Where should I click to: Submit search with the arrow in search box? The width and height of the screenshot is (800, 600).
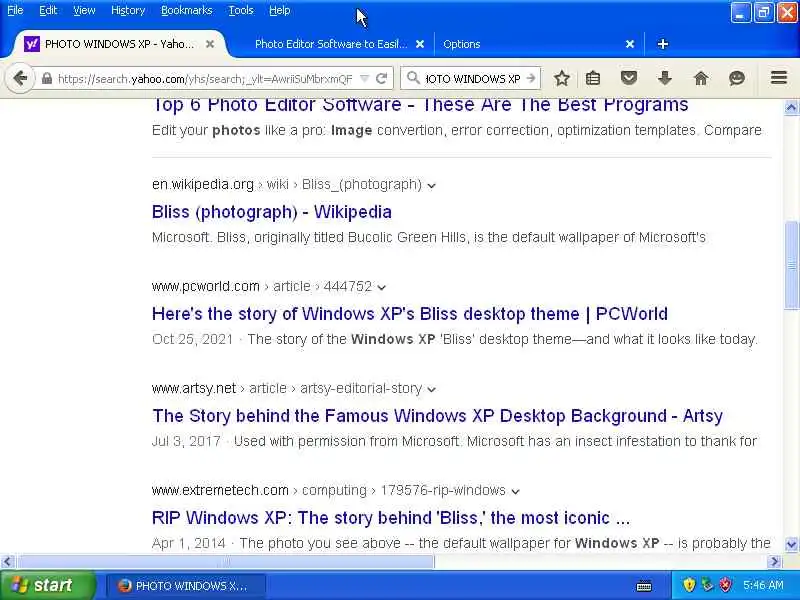(531, 79)
